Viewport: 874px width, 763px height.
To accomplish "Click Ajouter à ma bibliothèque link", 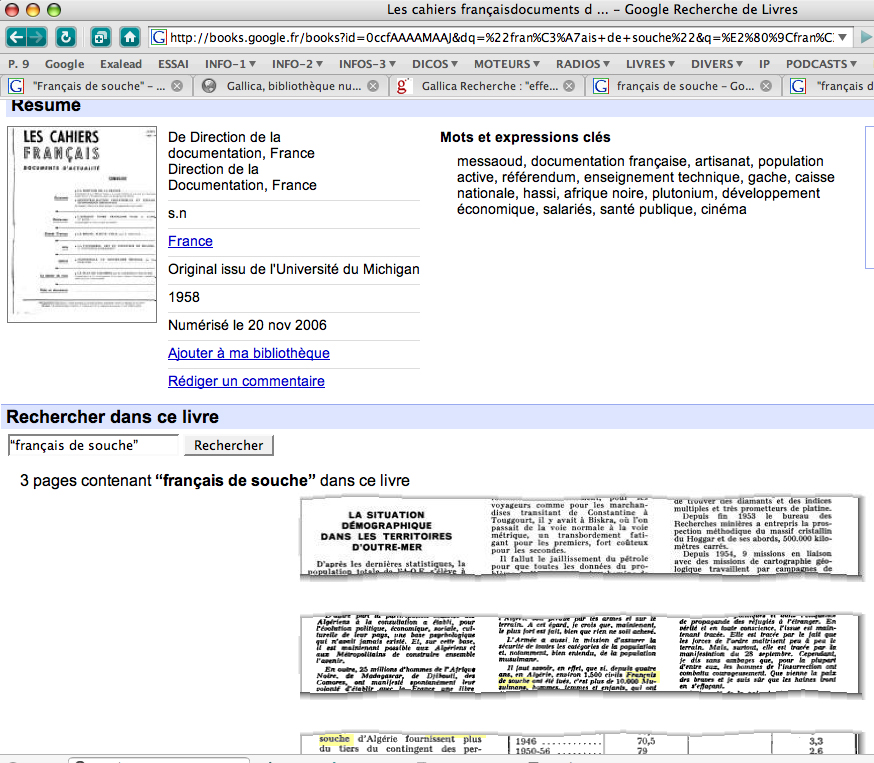I will 249,353.
